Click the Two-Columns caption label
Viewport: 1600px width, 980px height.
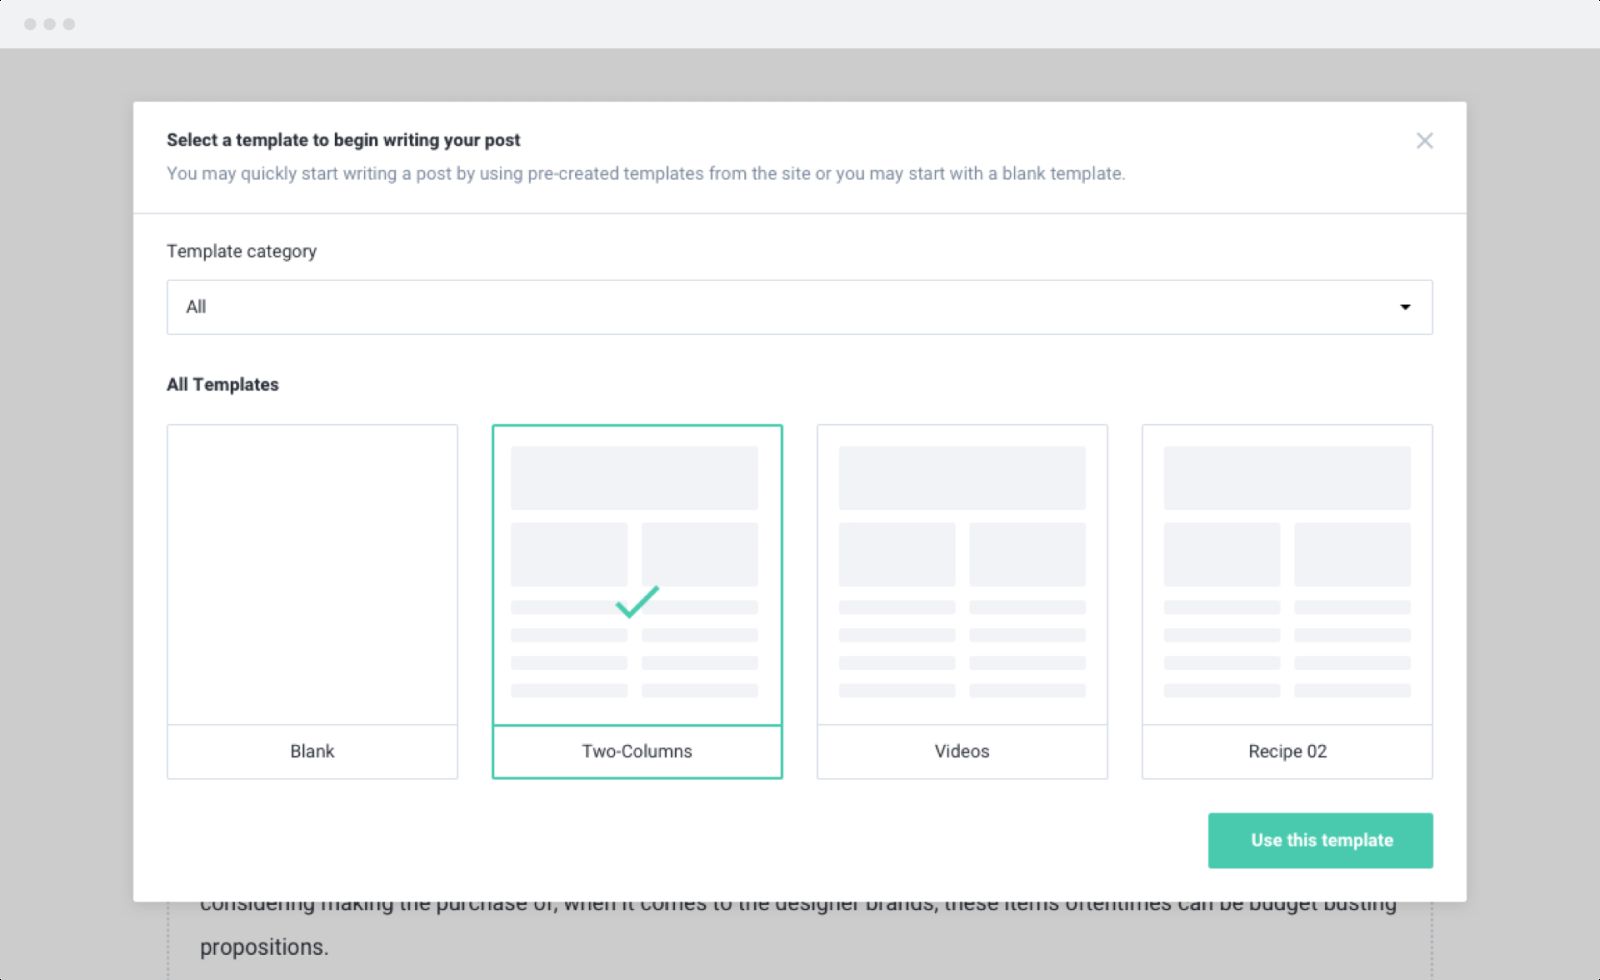(637, 751)
